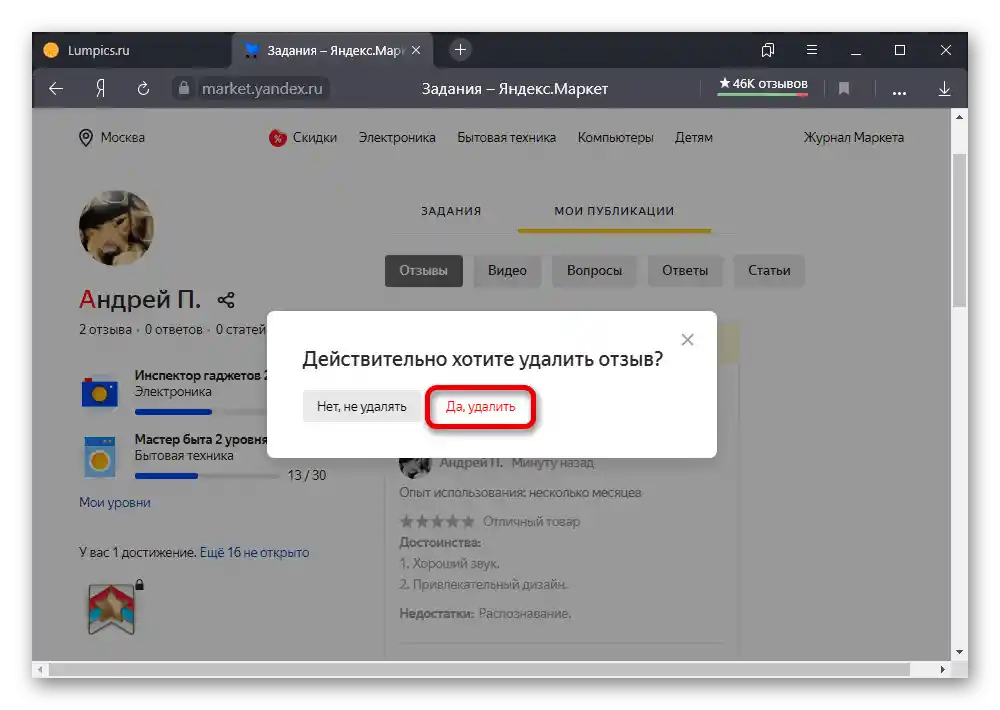1000x710 pixels.
Task: Click the vertical scrollbar up arrow
Action: [959, 117]
